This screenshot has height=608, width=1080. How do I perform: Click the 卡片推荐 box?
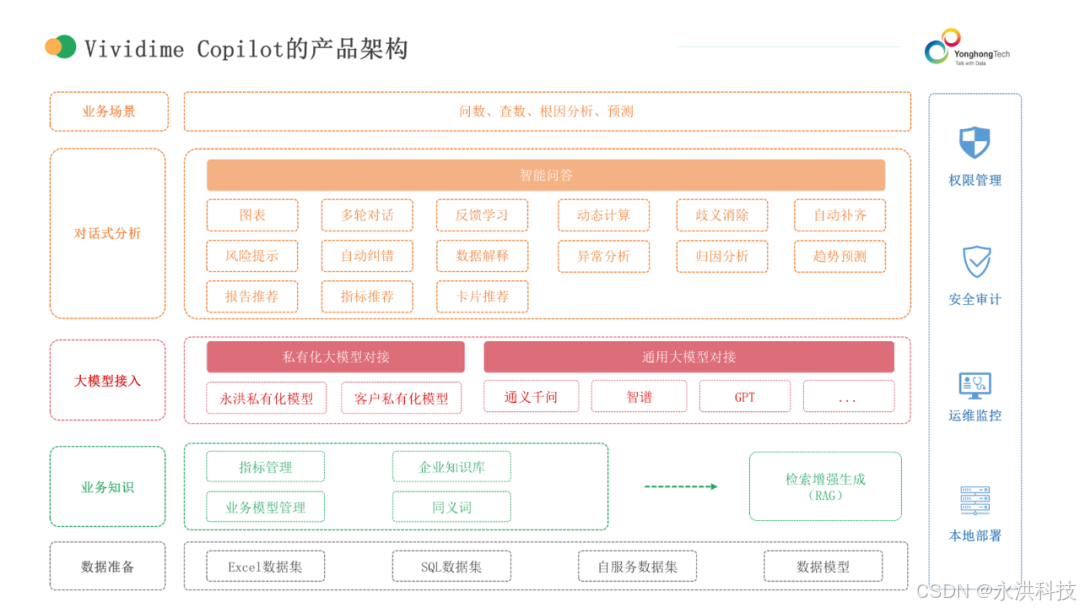click(482, 297)
